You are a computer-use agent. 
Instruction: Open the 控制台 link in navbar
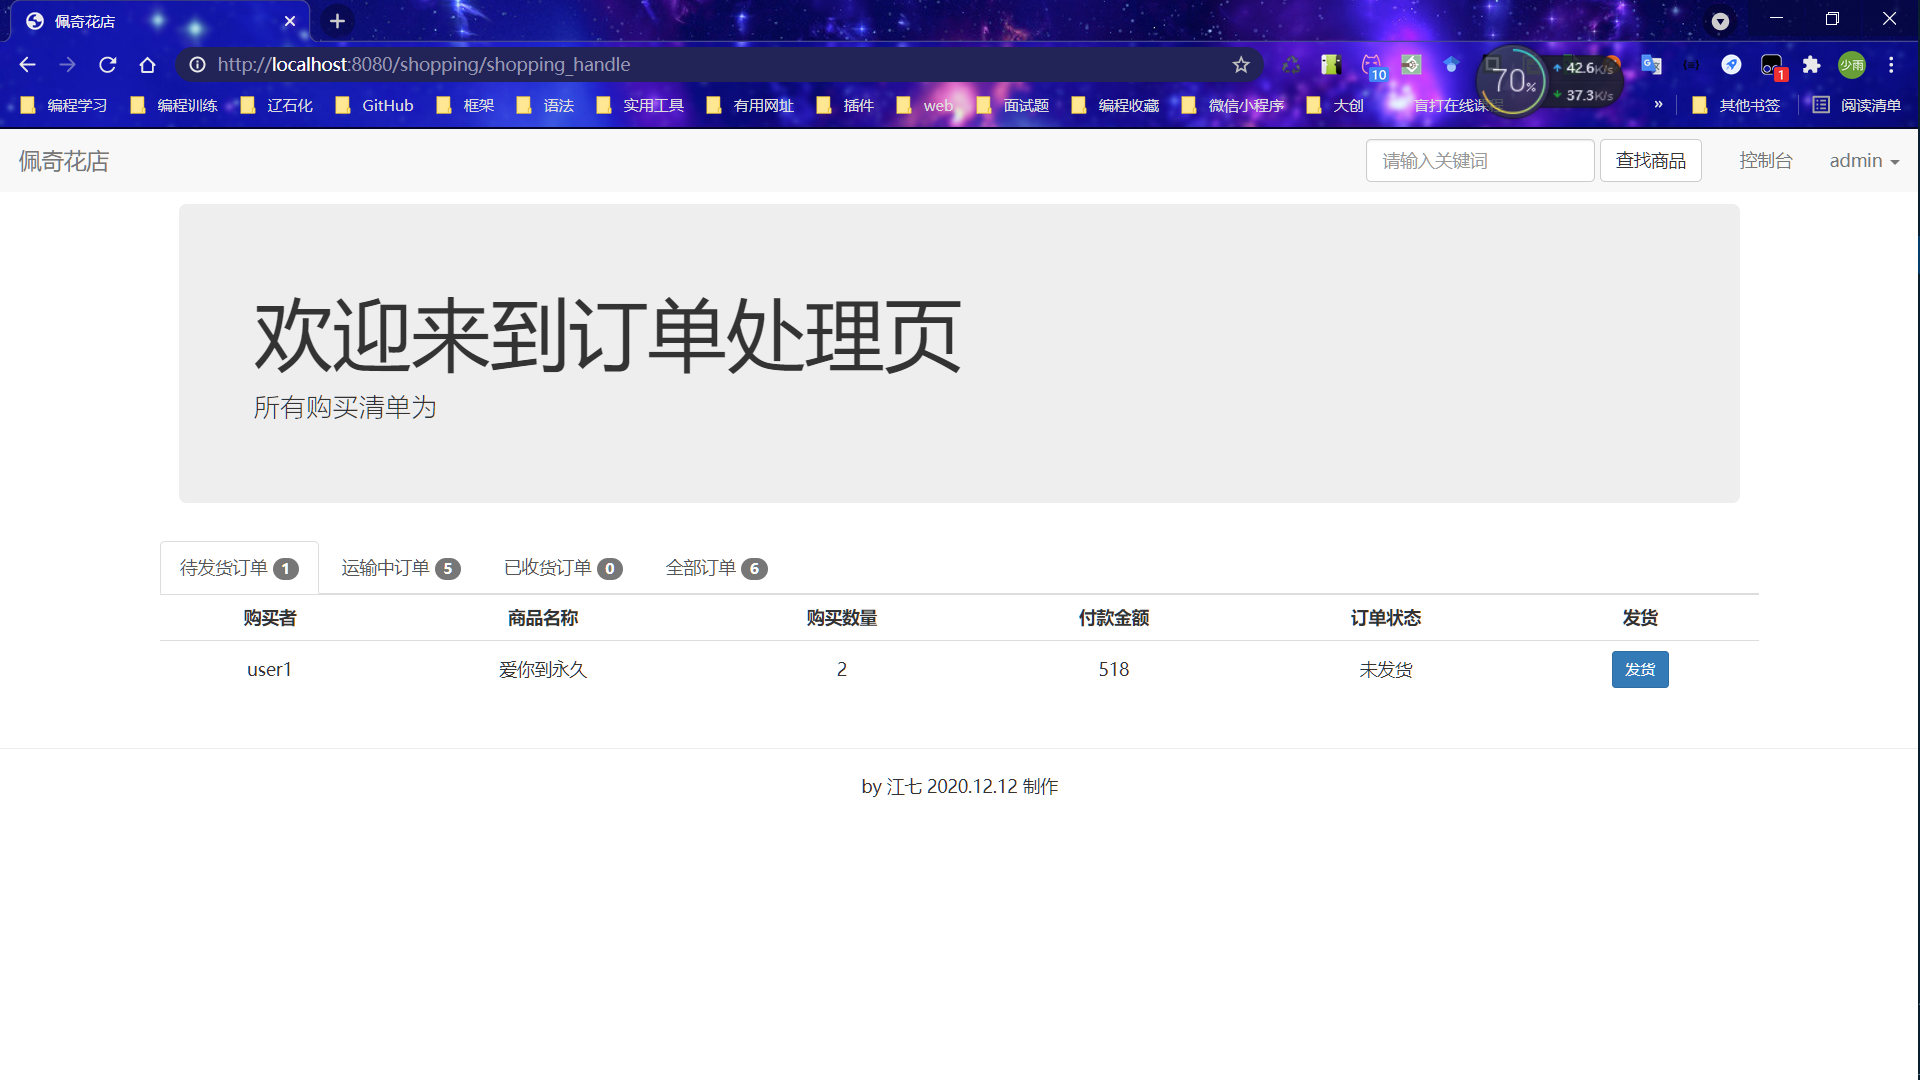tap(1765, 161)
